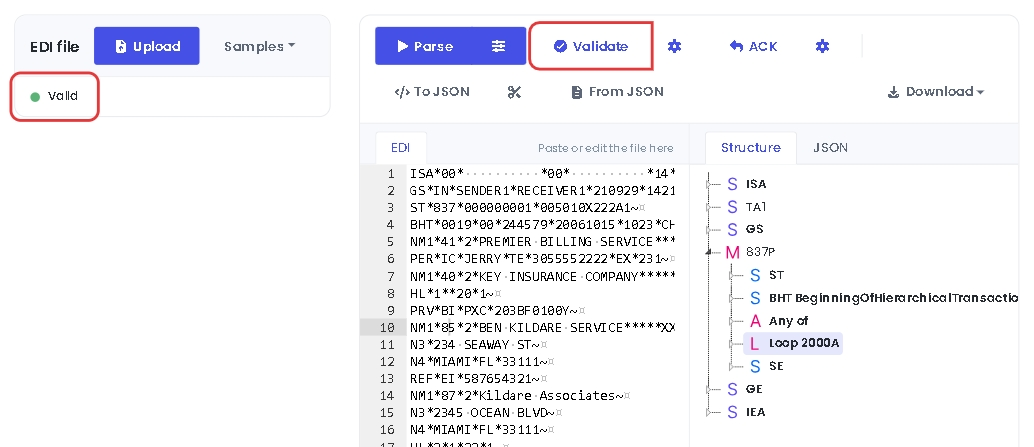
Task: Click NM1*40*2*KEY INSURANCE COMPANY line
Action: tap(543, 276)
